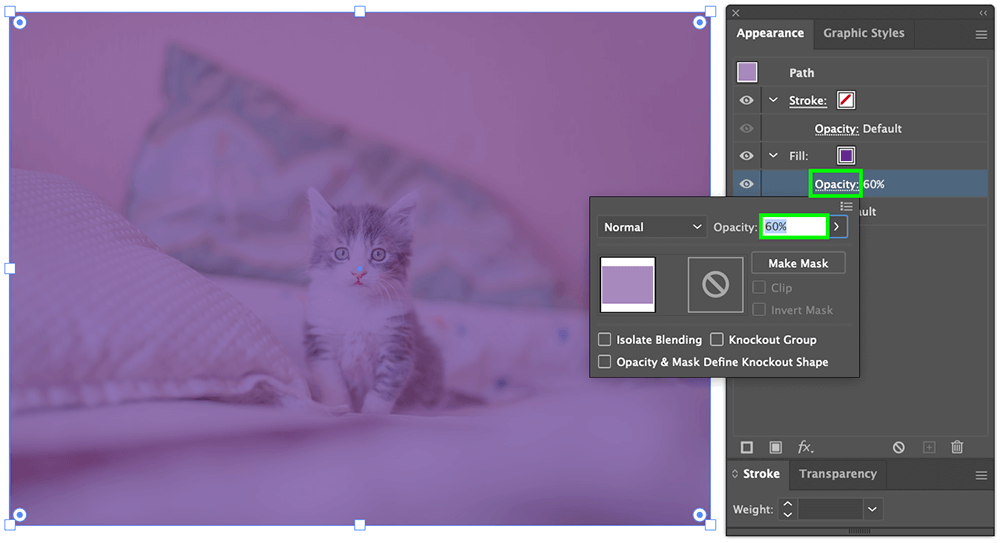Switch to the Graphic Styles tab
Viewport: 1000px width, 543px height.
click(x=864, y=33)
